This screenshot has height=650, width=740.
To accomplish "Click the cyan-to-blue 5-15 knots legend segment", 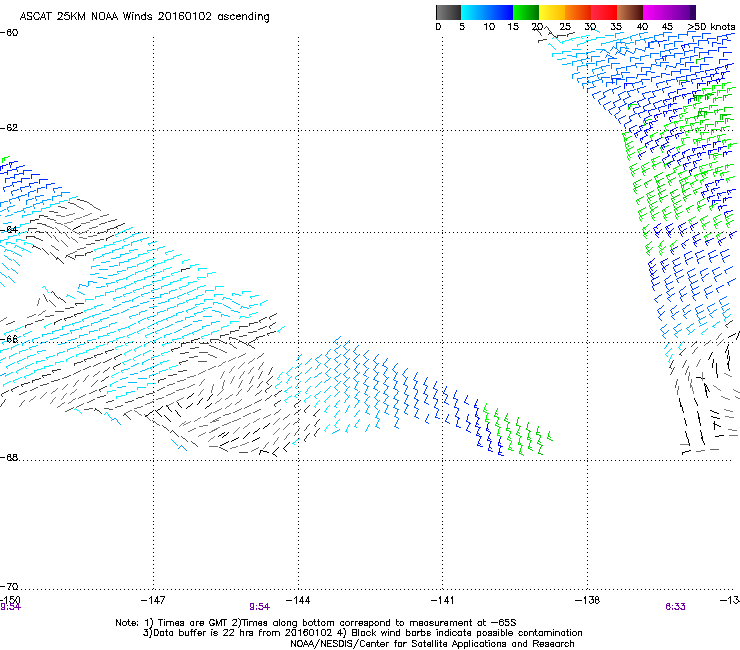I will [x=487, y=12].
